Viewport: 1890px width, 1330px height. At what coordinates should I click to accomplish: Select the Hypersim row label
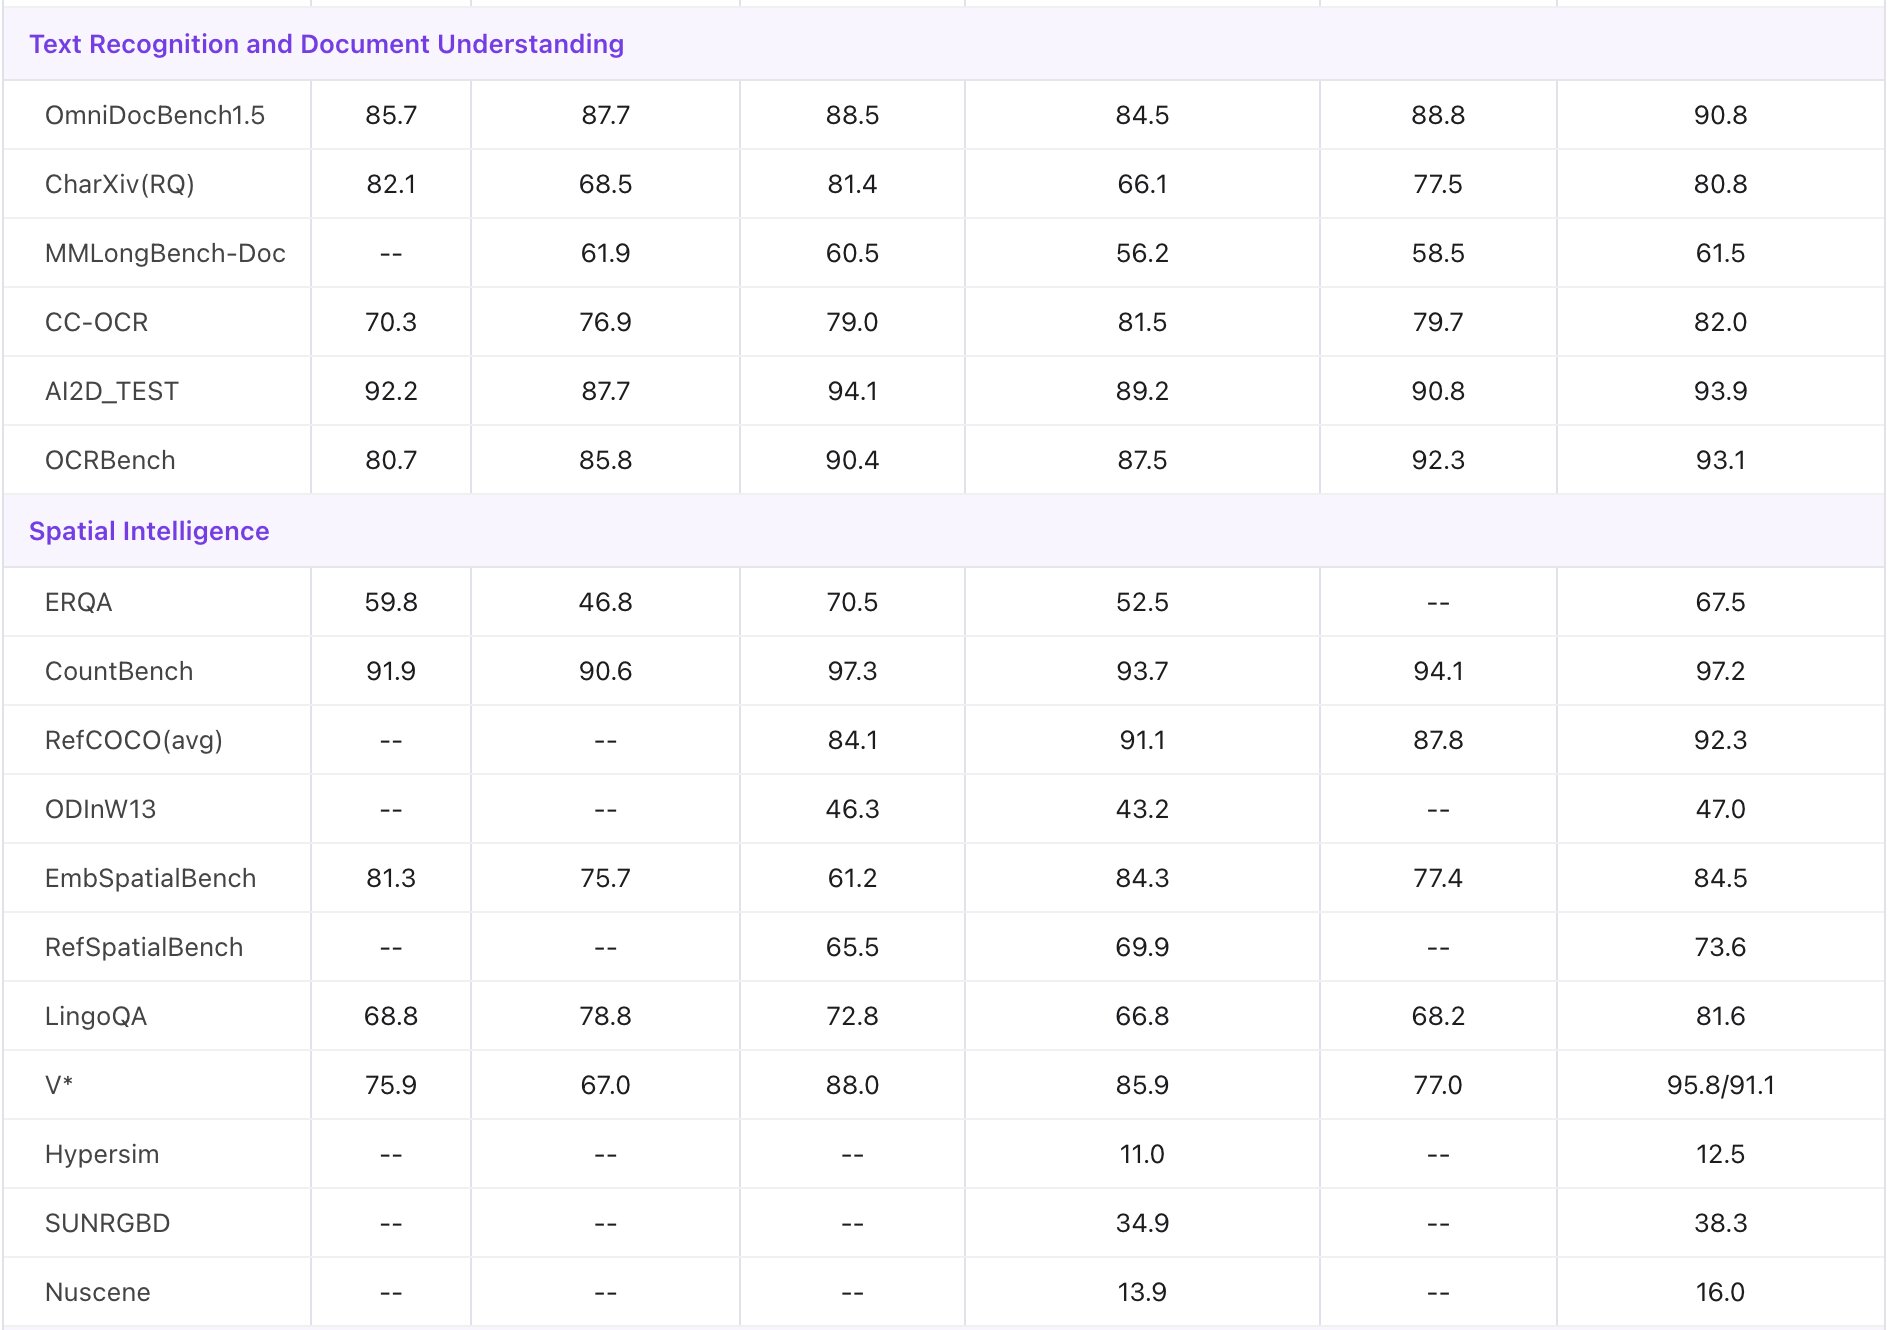[102, 1154]
